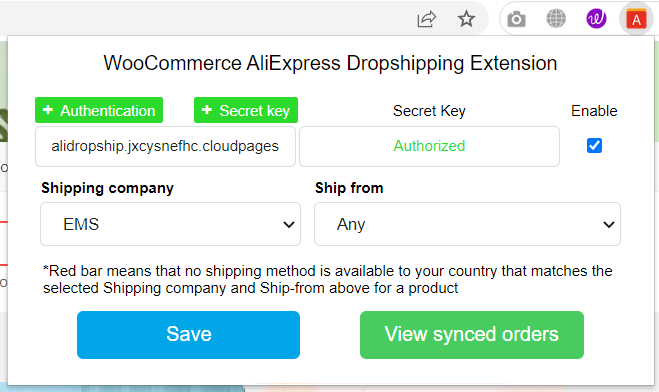Image resolution: width=659 pixels, height=392 pixels.
Task: Toggle the Enable checkbox
Action: [594, 146]
